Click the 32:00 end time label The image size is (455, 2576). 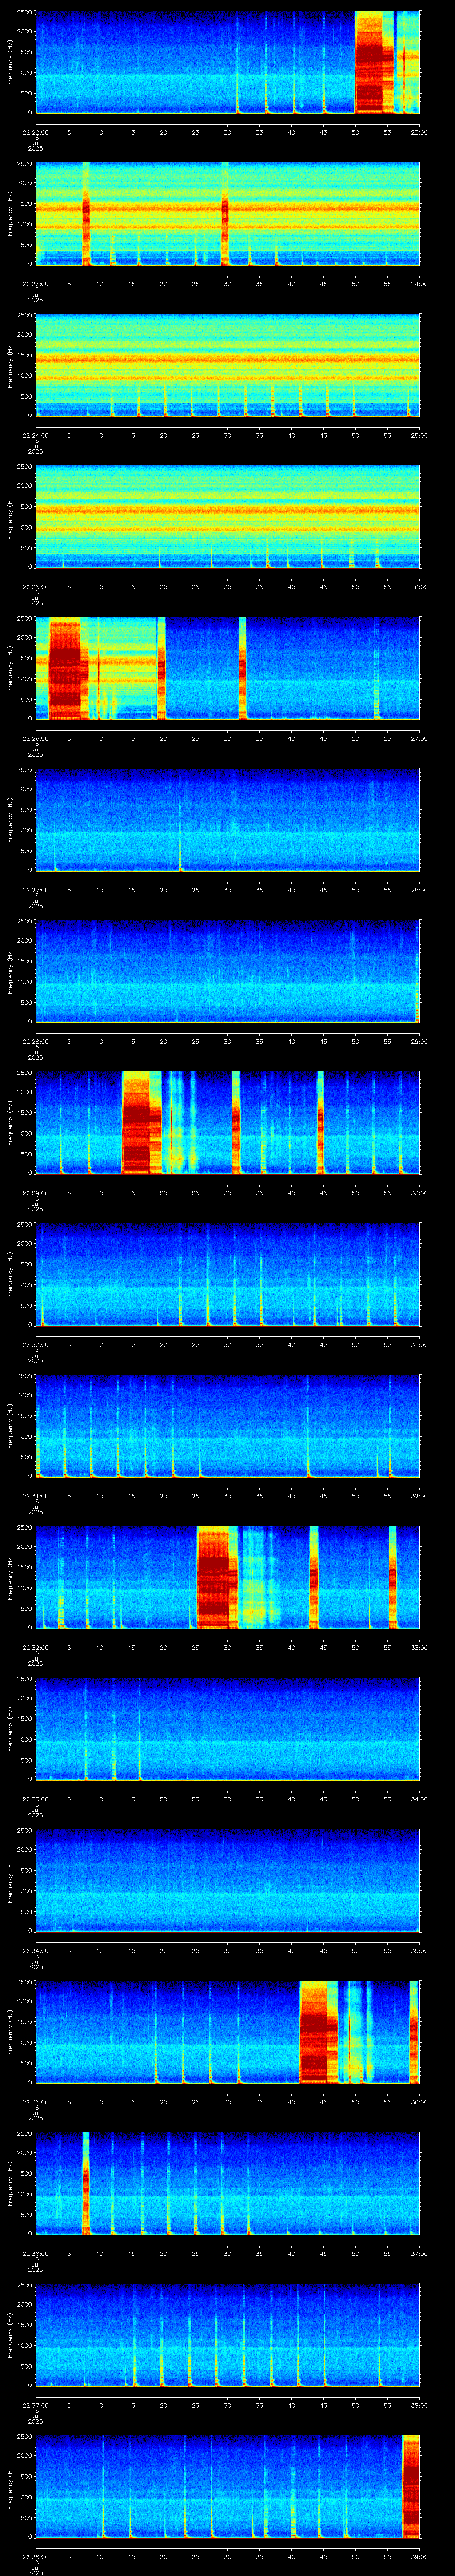point(419,1496)
